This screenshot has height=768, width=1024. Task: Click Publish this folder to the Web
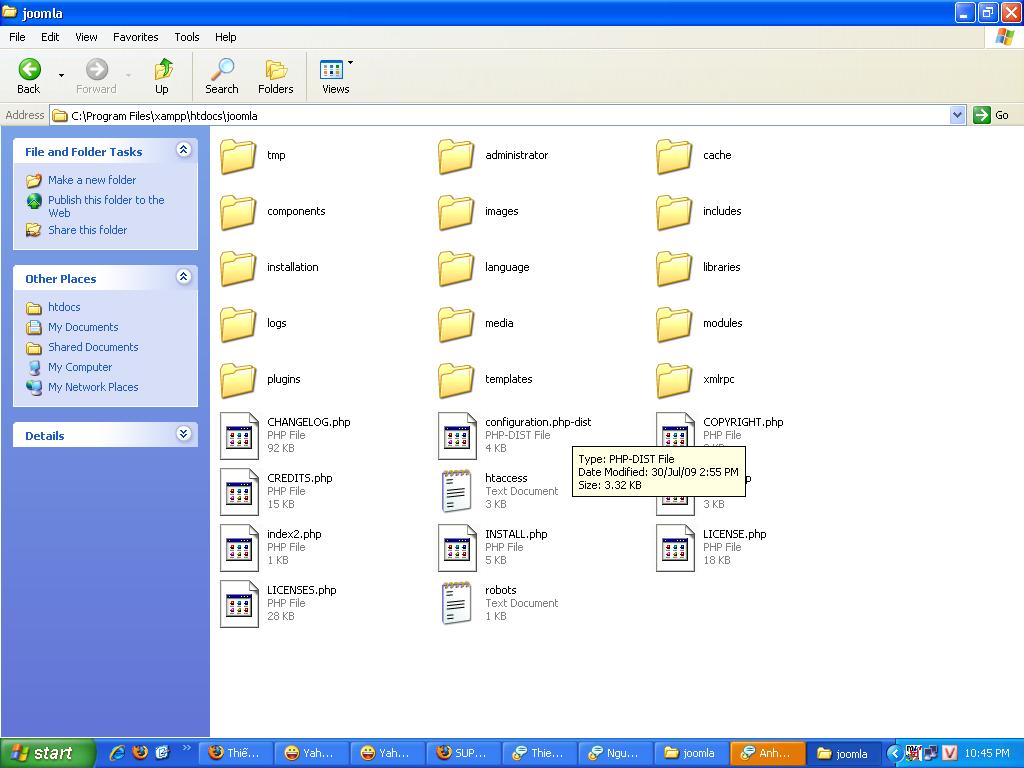[106, 206]
